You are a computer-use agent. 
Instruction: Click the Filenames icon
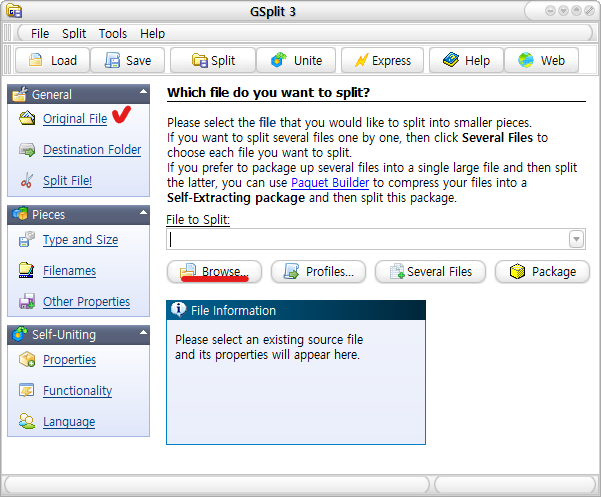pyautogui.click(x=26, y=270)
